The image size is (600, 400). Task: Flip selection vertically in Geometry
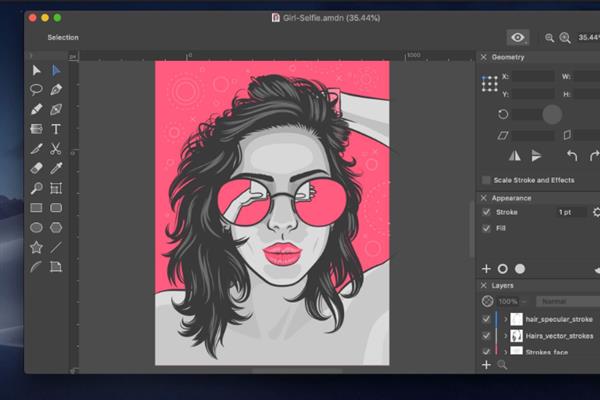pos(536,156)
